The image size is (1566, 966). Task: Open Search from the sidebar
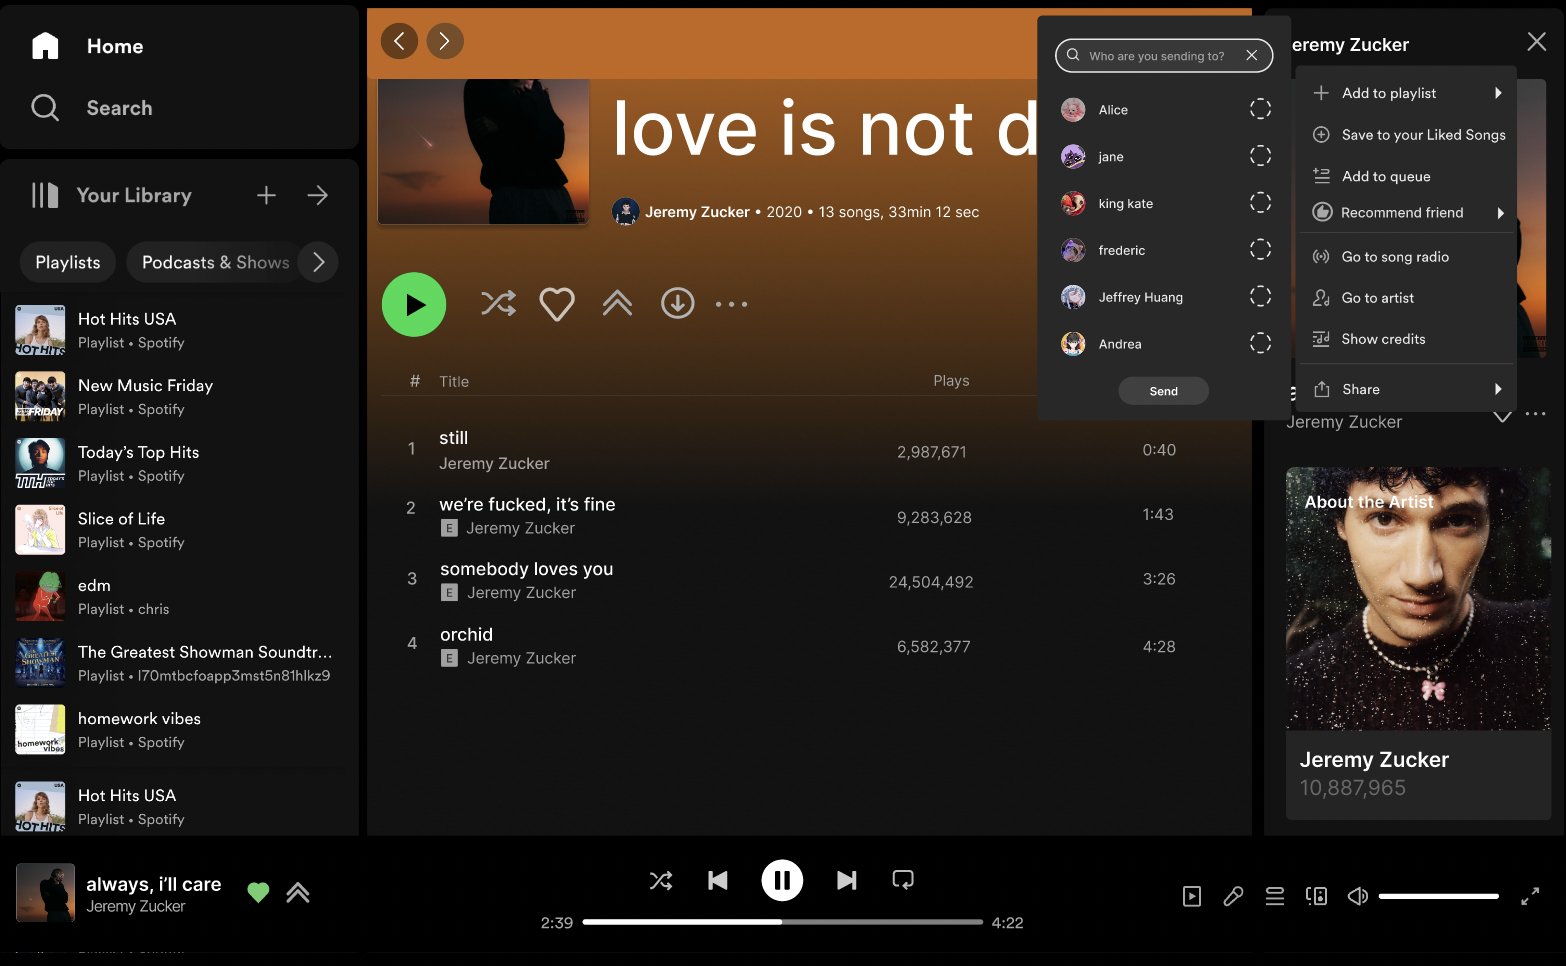point(92,108)
